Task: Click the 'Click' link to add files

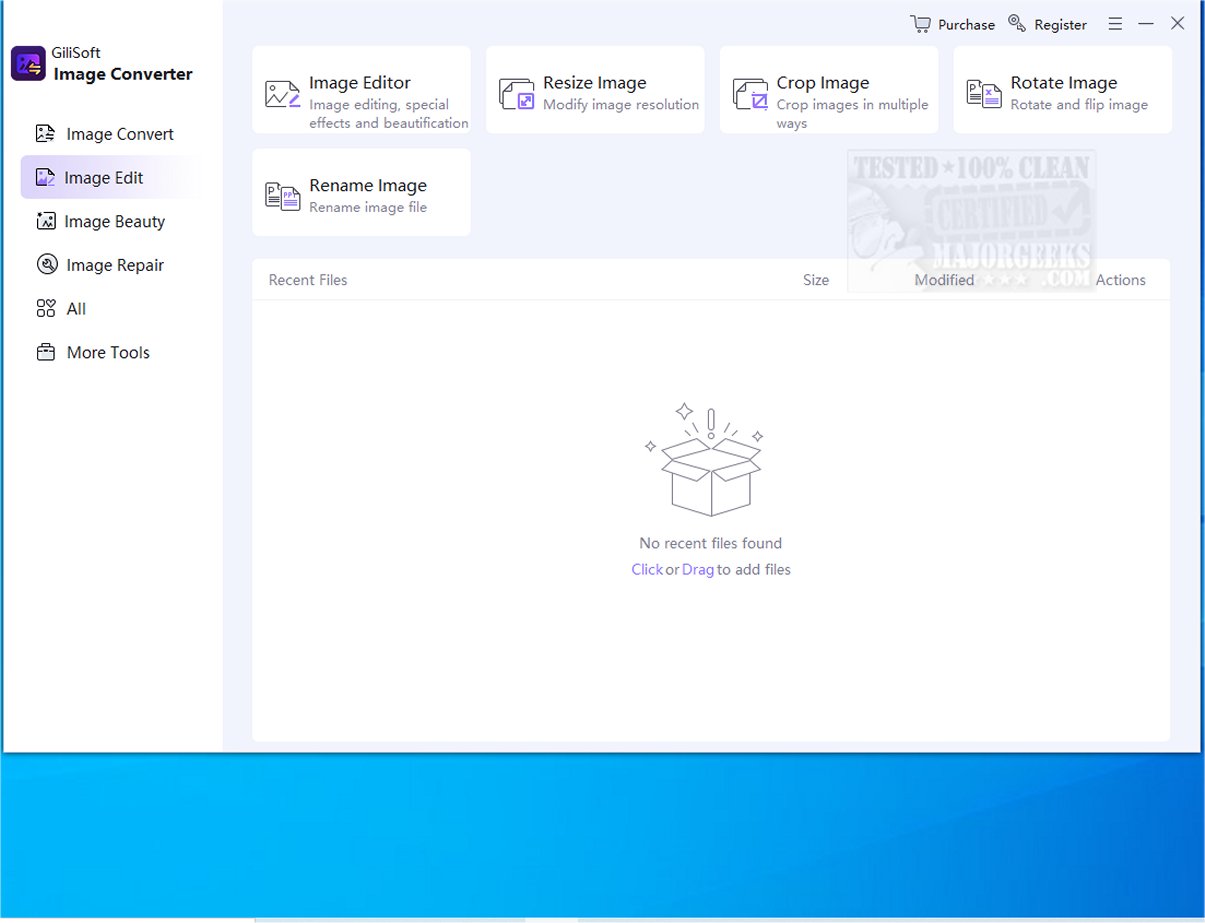Action: tap(647, 569)
